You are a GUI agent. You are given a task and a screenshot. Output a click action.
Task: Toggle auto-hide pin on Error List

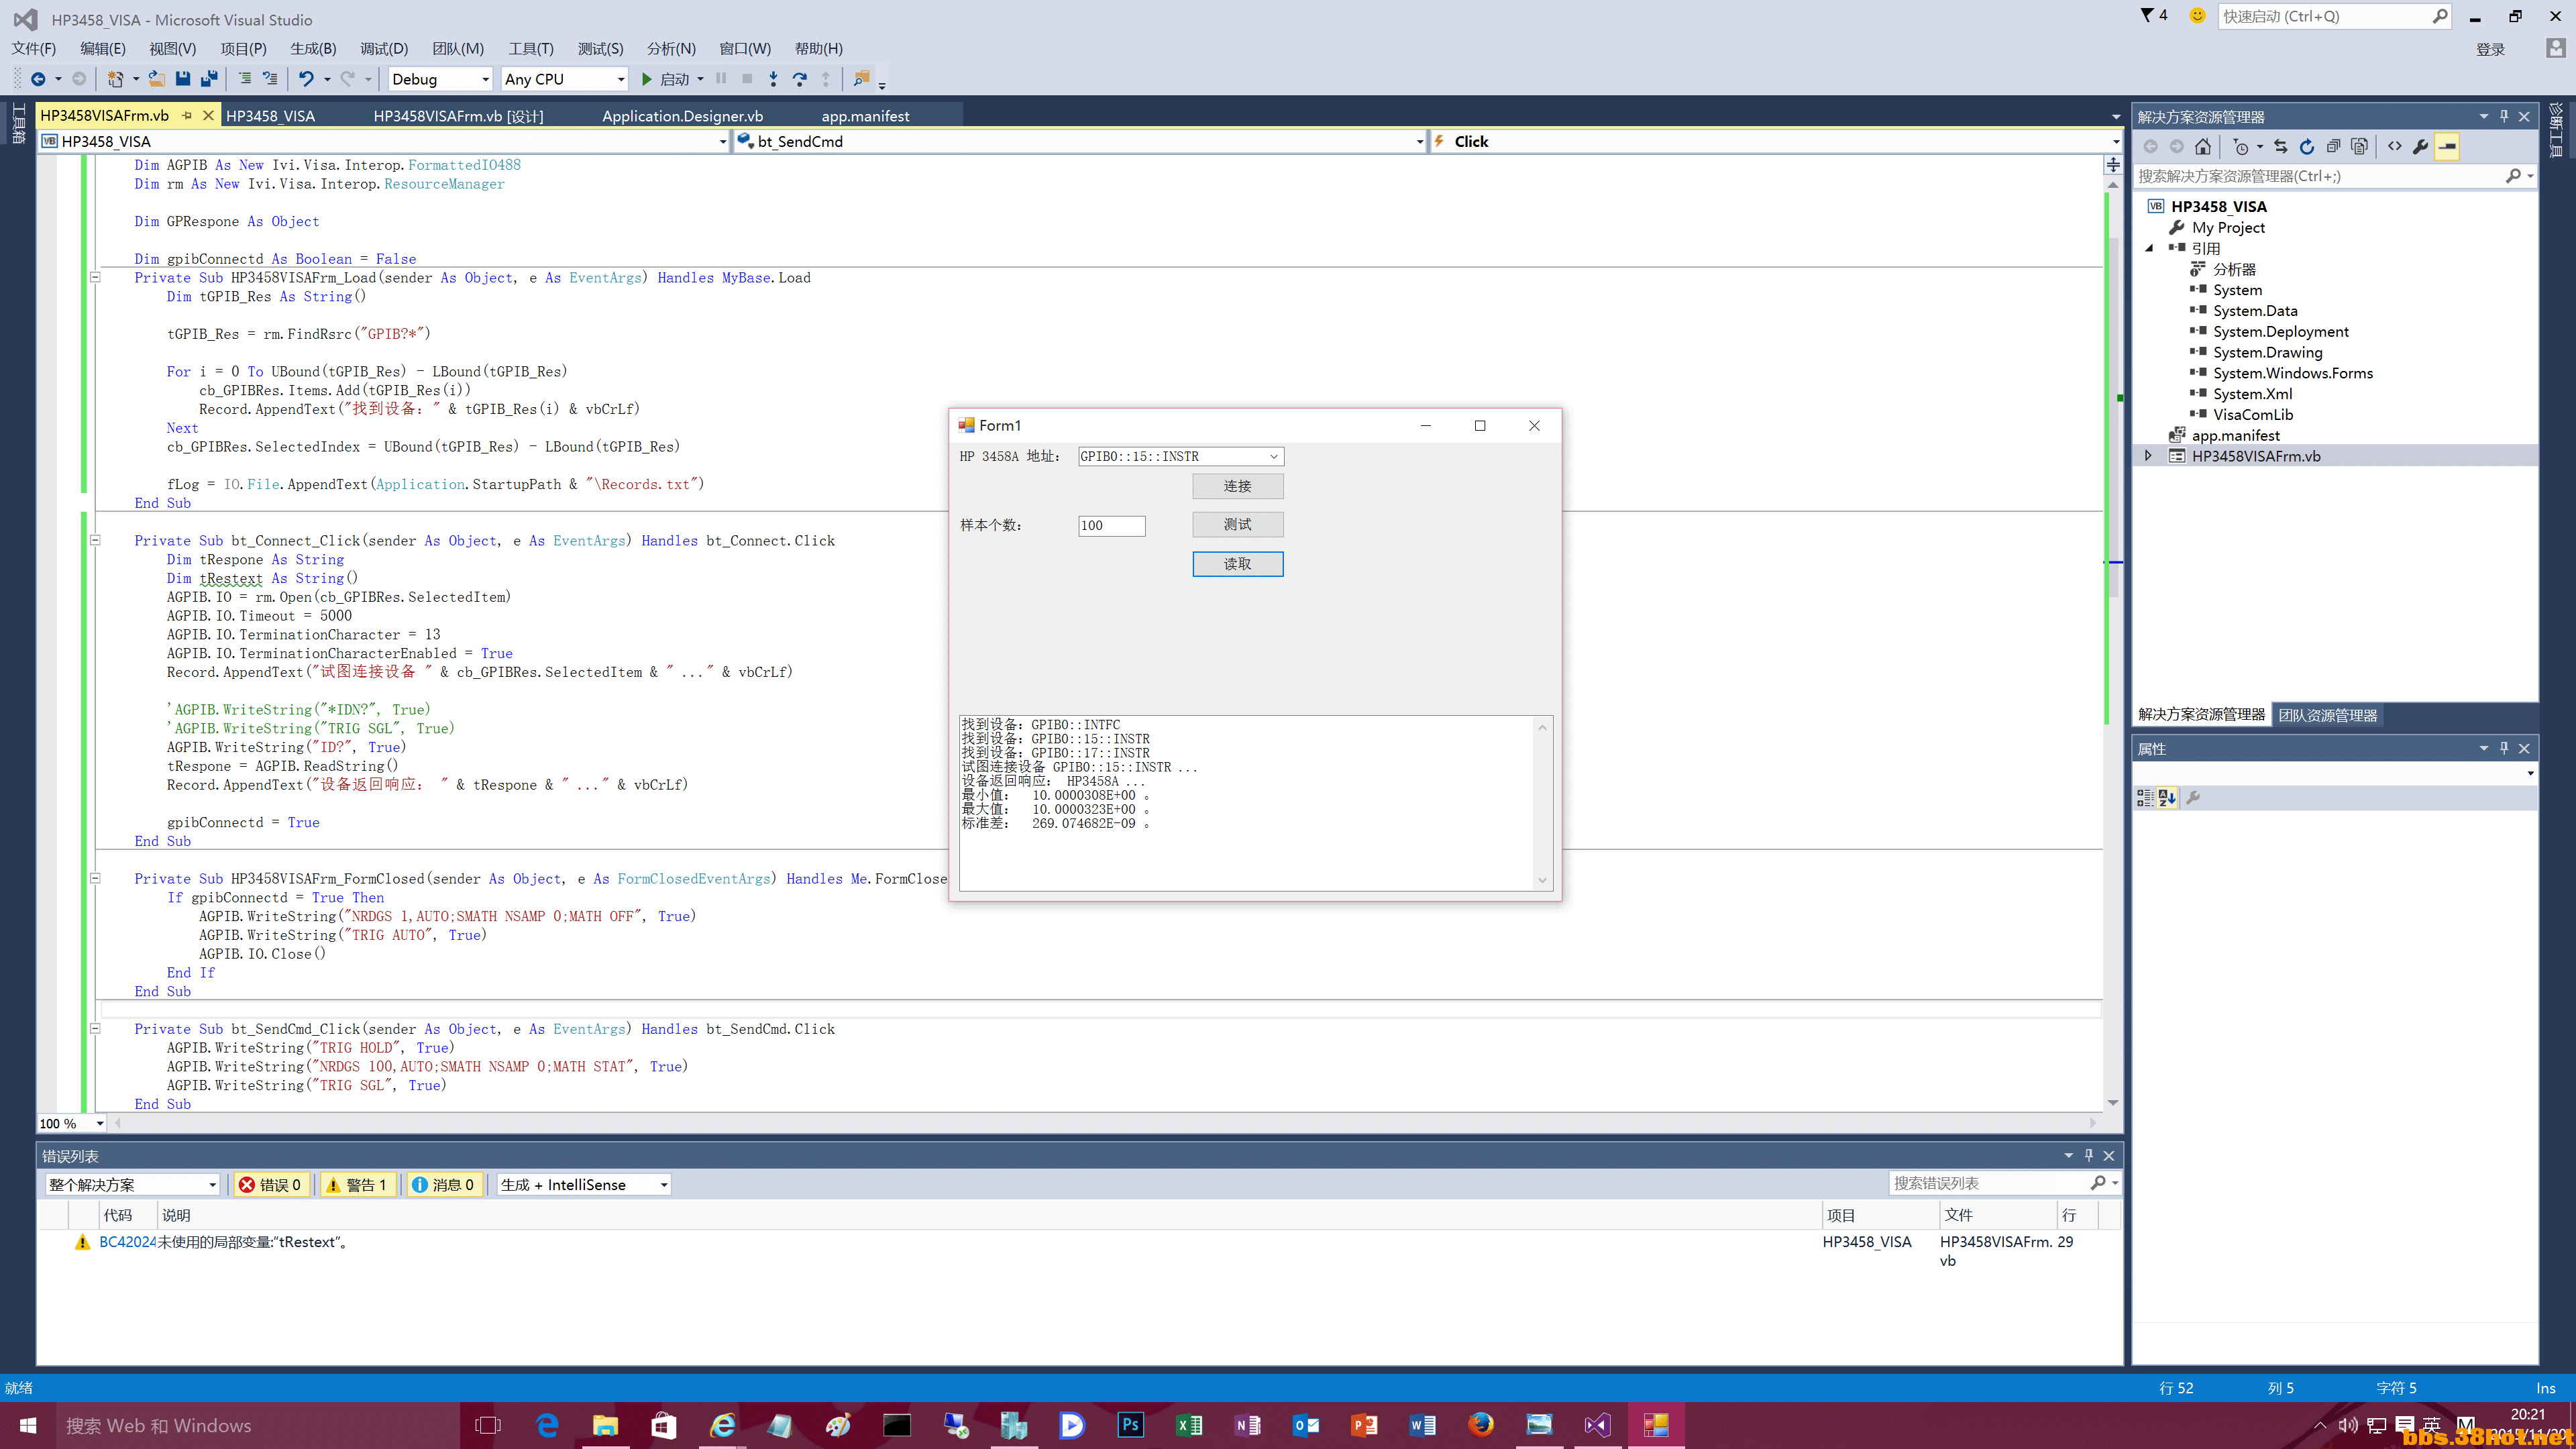[2088, 1155]
